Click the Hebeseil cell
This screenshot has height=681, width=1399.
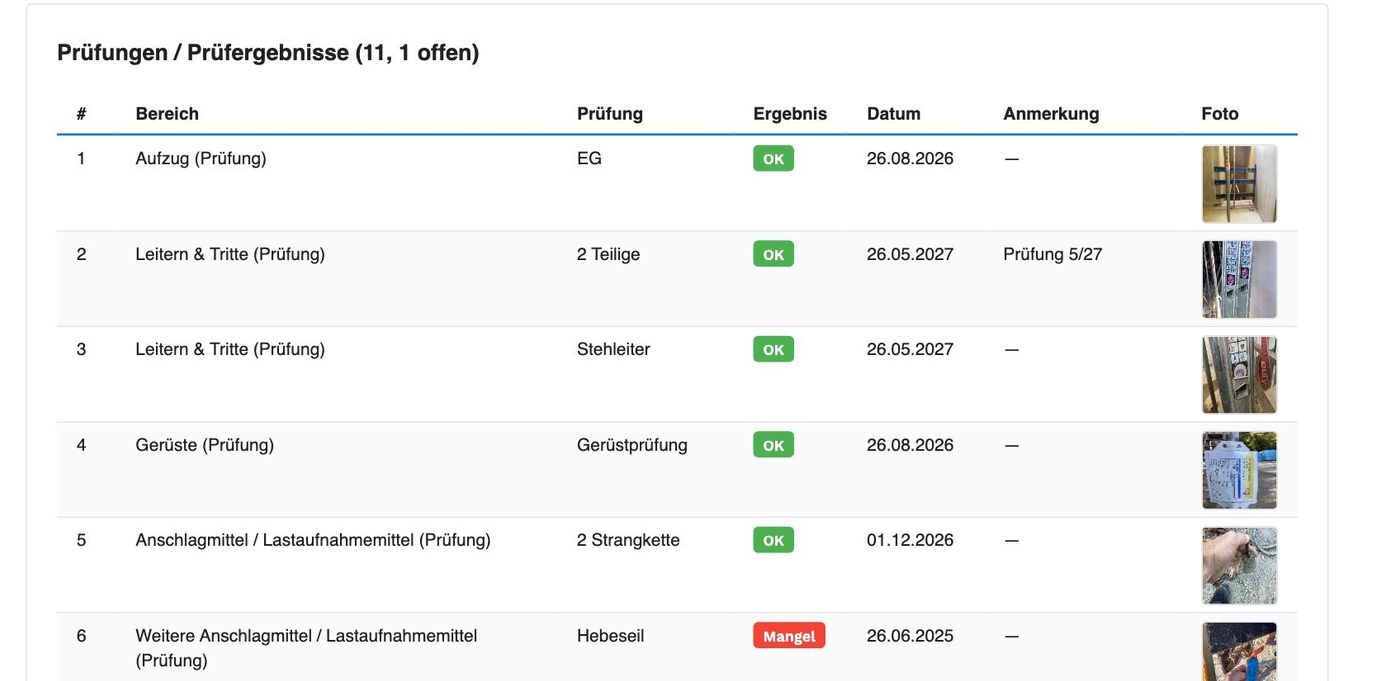(610, 636)
